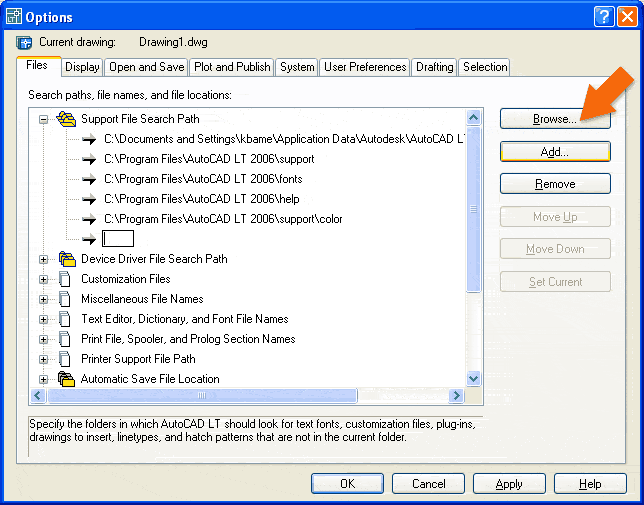
Task: Click the arrow icon beside the fonts path
Action: point(90,179)
